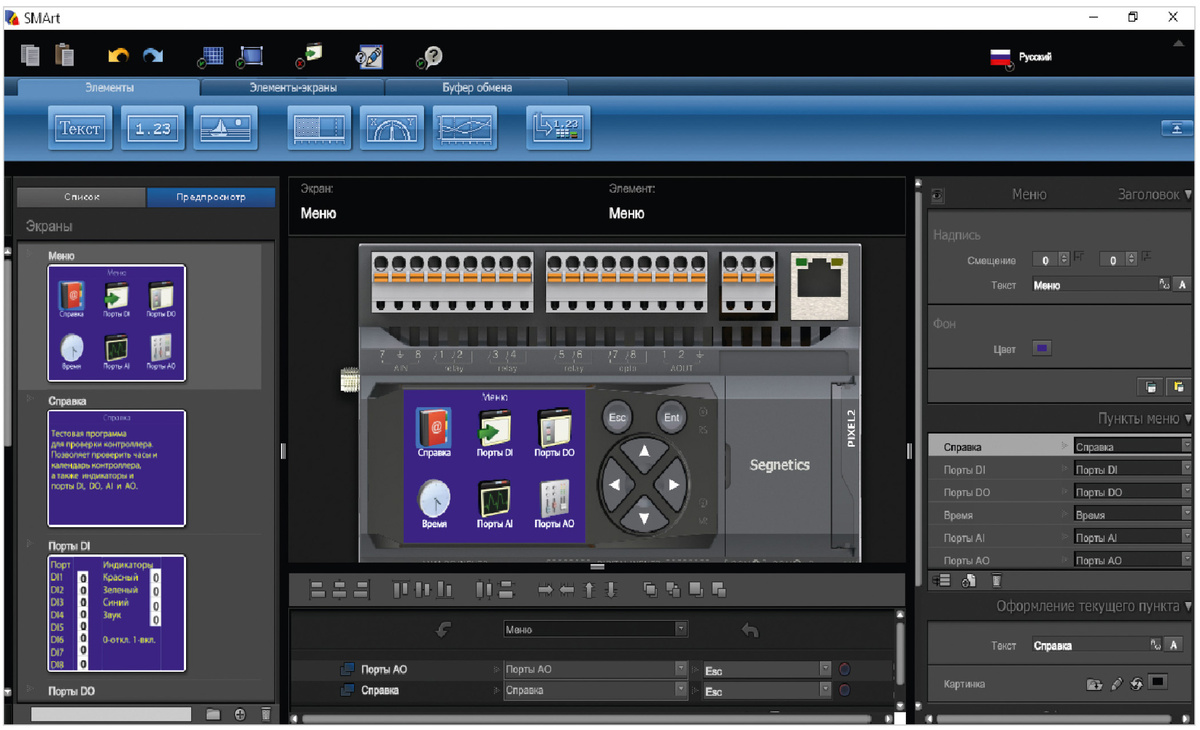The width and height of the screenshot is (1200, 730).
Task: Open the Русский language selector
Action: click(x=1021, y=58)
